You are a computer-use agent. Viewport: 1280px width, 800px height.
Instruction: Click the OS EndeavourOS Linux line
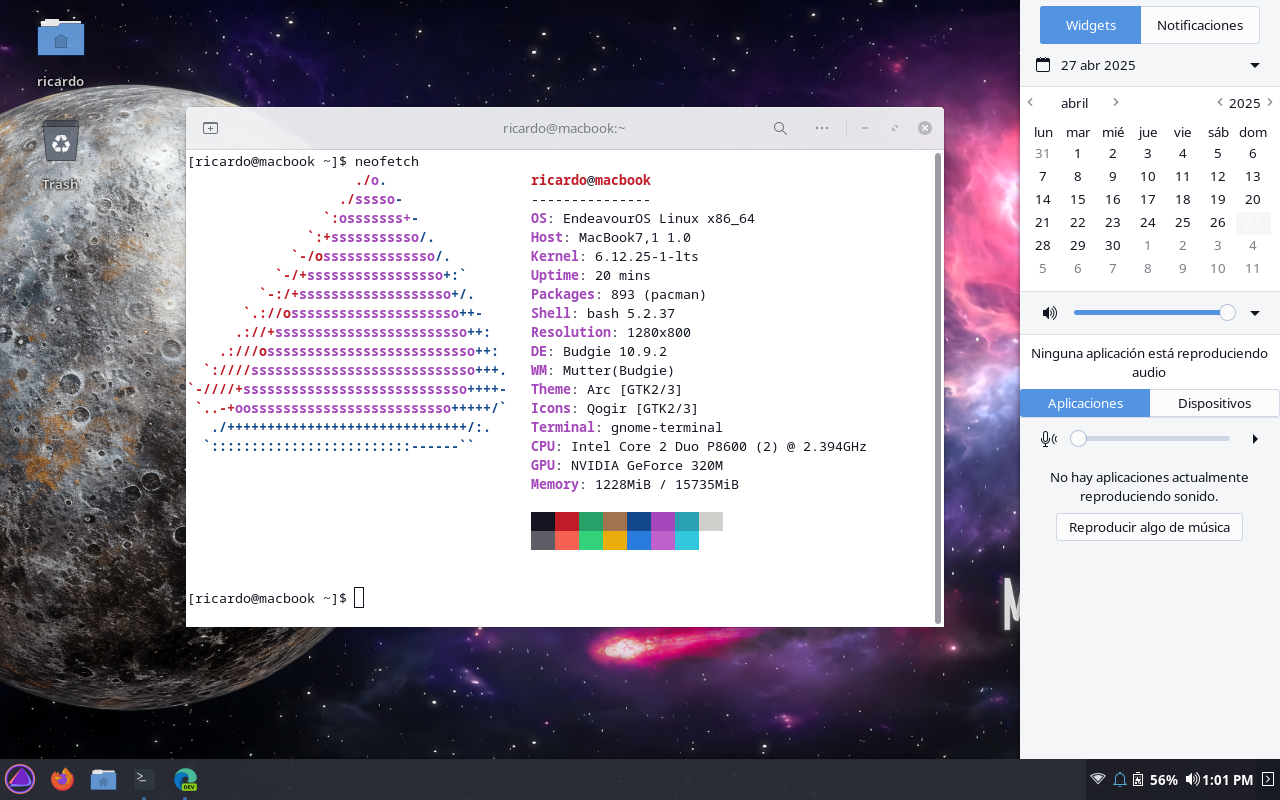point(642,218)
